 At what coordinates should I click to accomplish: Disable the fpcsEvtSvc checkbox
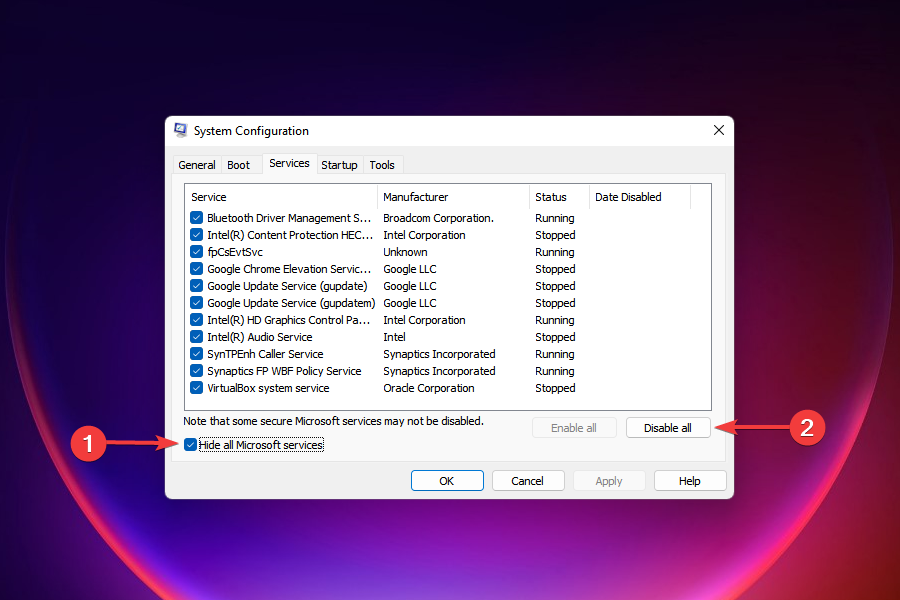[196, 251]
